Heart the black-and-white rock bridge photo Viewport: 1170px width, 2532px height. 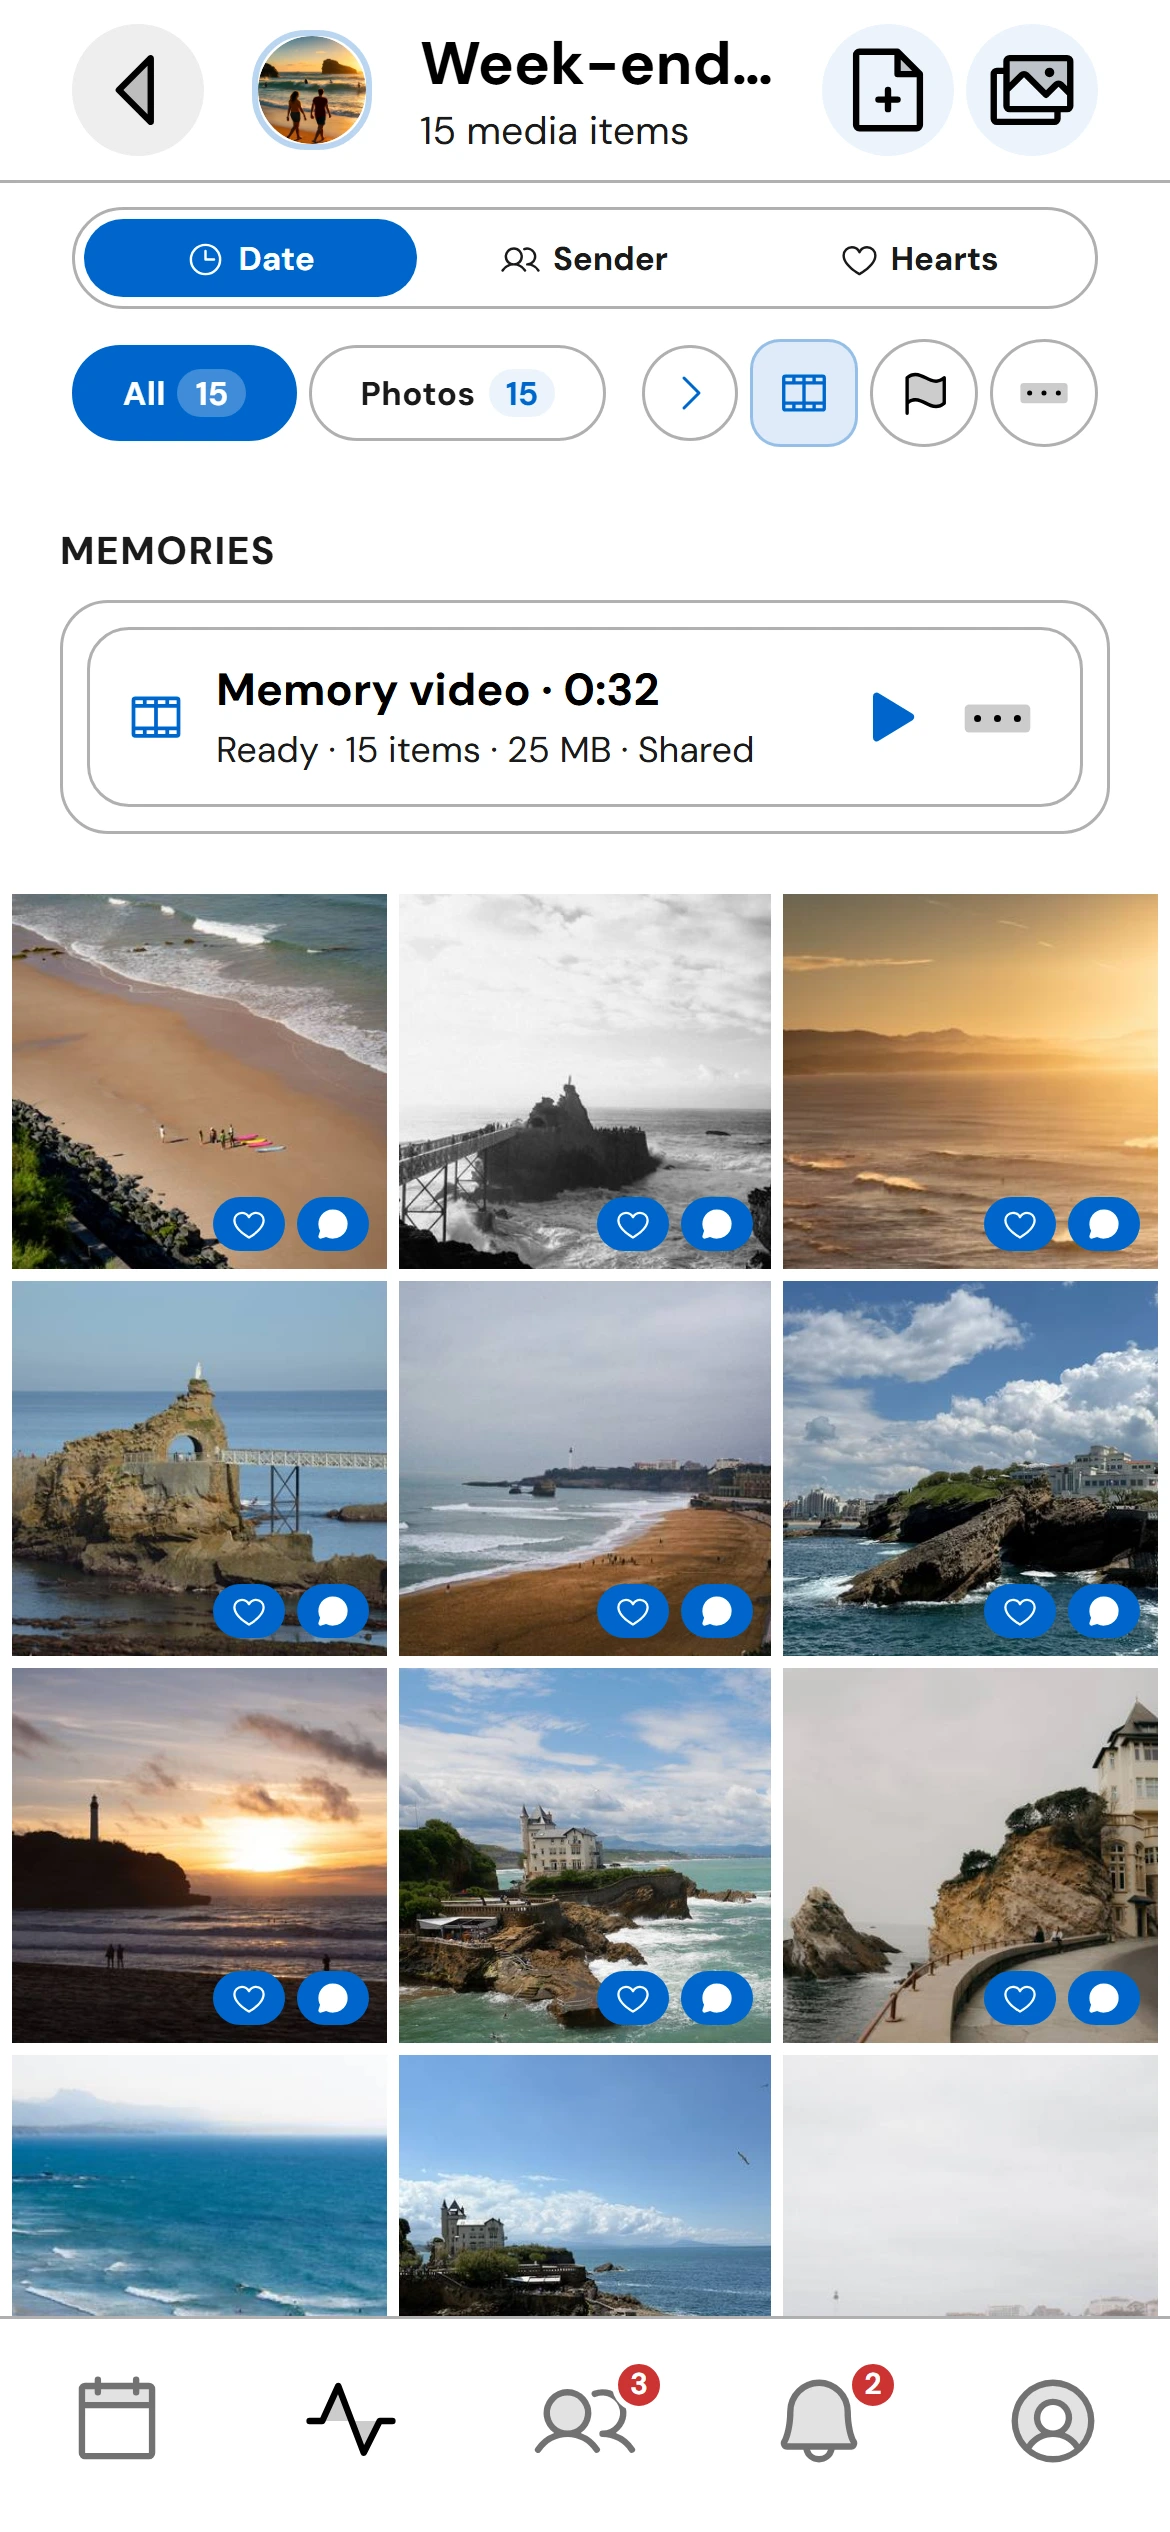633,1224
